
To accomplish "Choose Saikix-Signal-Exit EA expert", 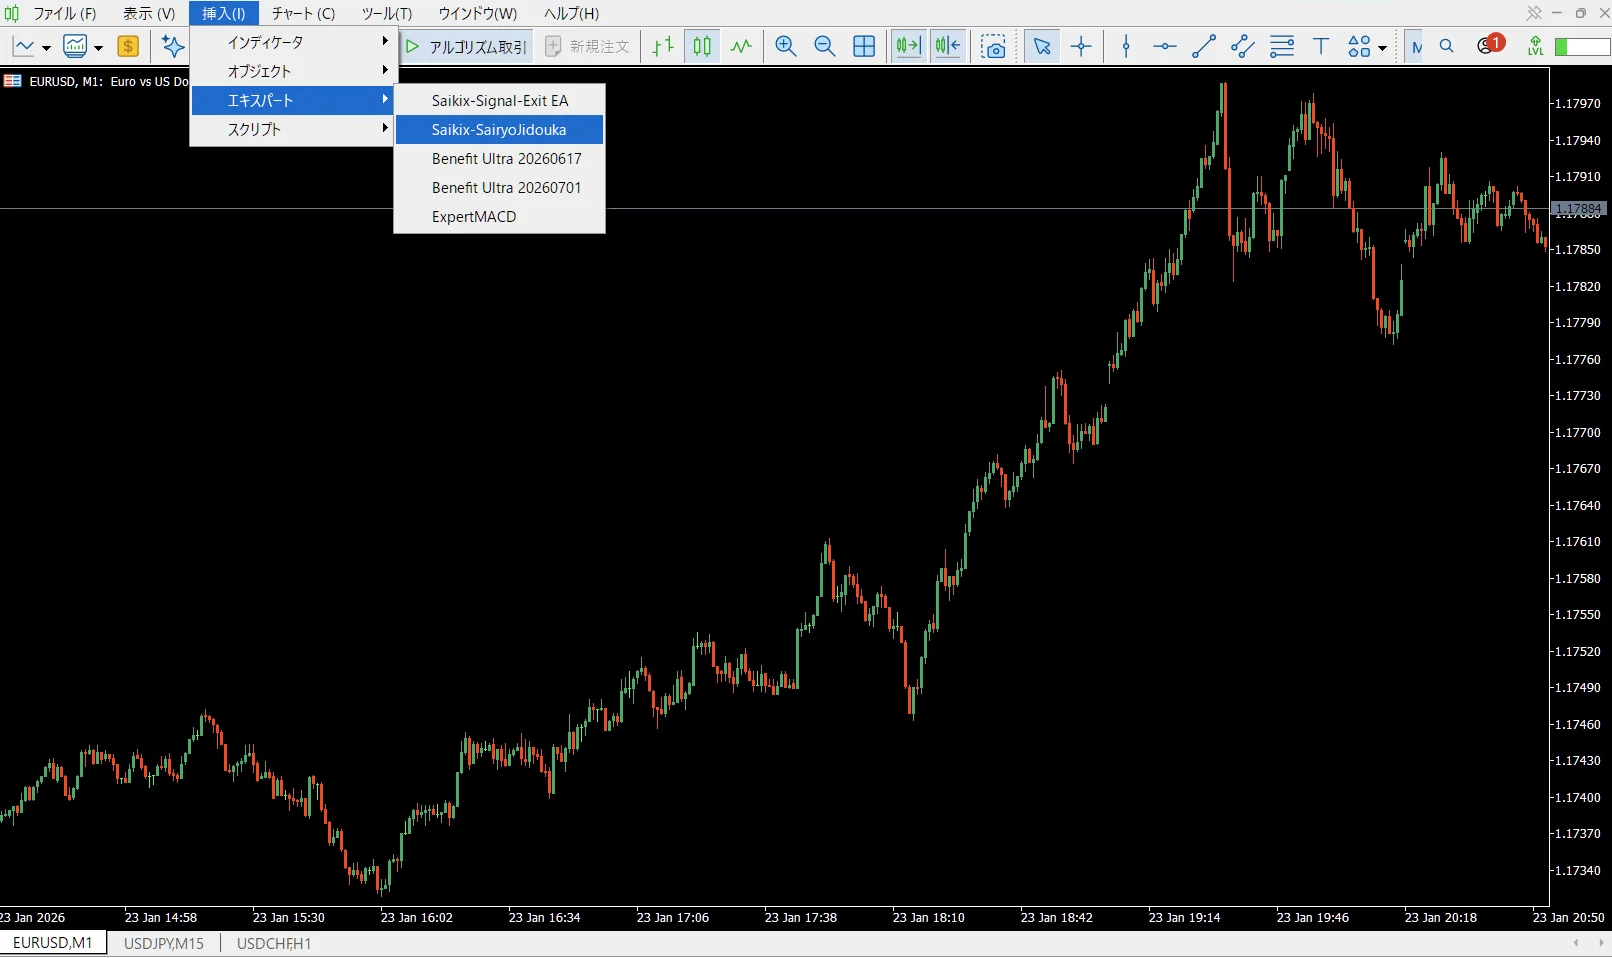I will (499, 100).
